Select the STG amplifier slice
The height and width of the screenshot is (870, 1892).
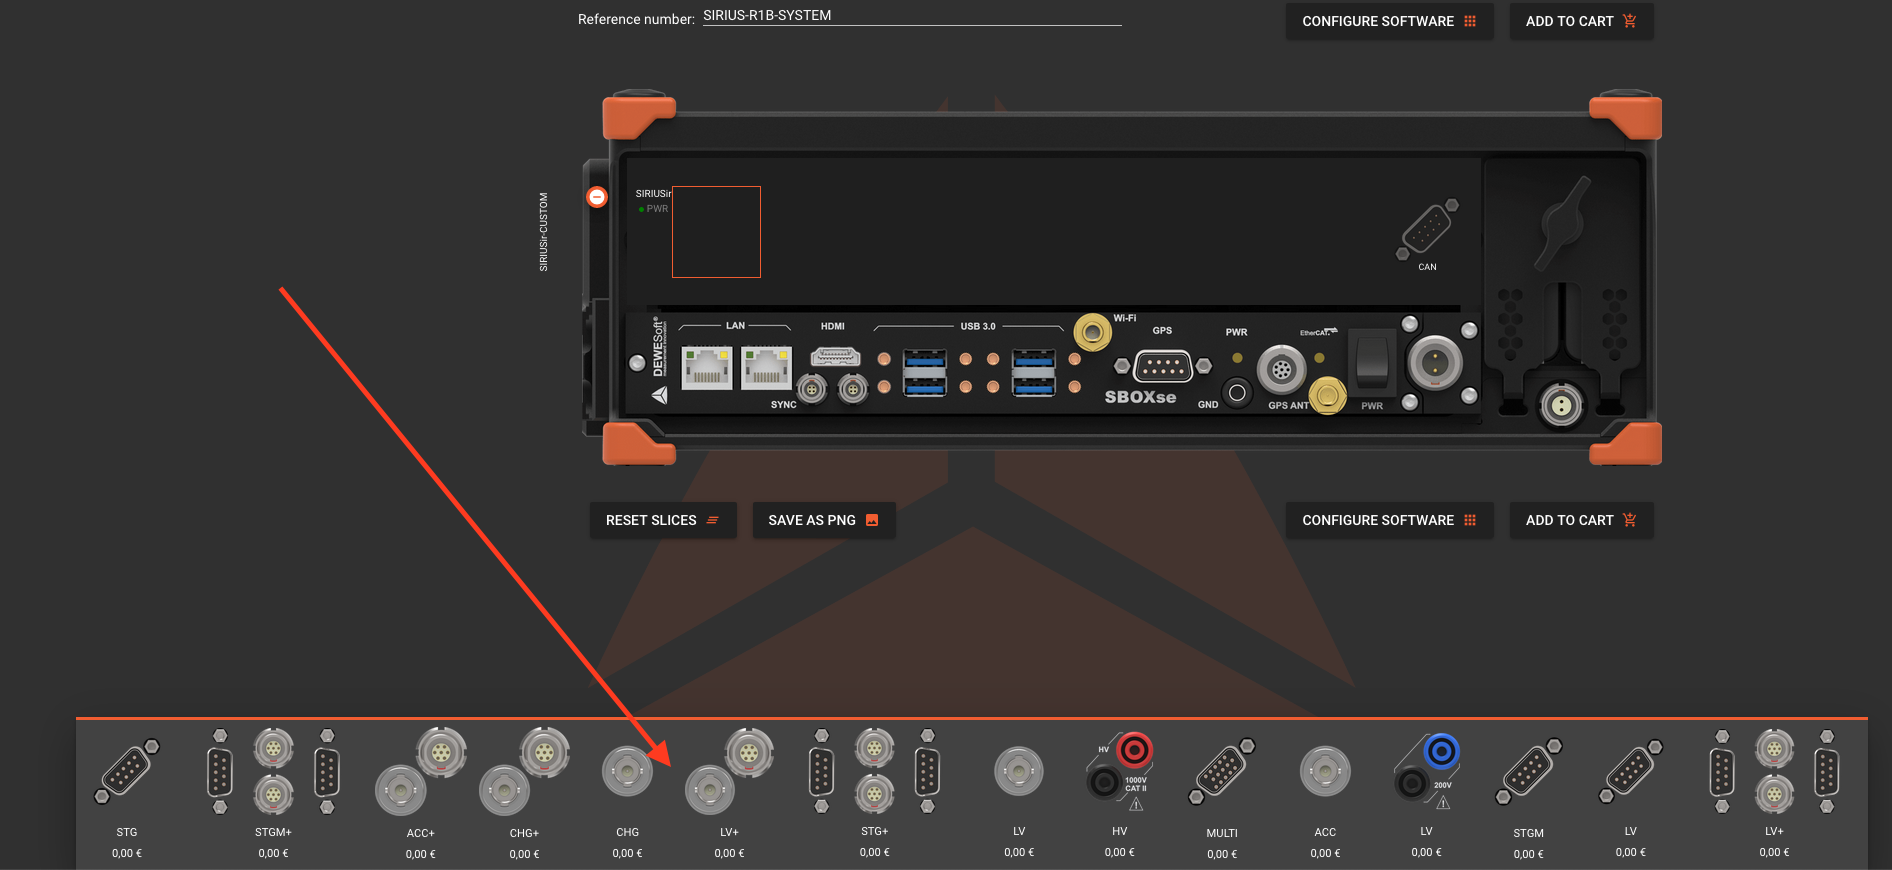click(127, 771)
